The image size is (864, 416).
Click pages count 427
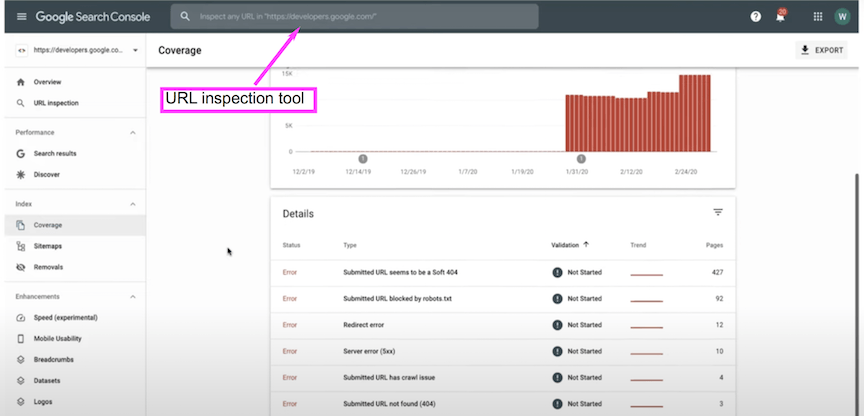pos(717,272)
